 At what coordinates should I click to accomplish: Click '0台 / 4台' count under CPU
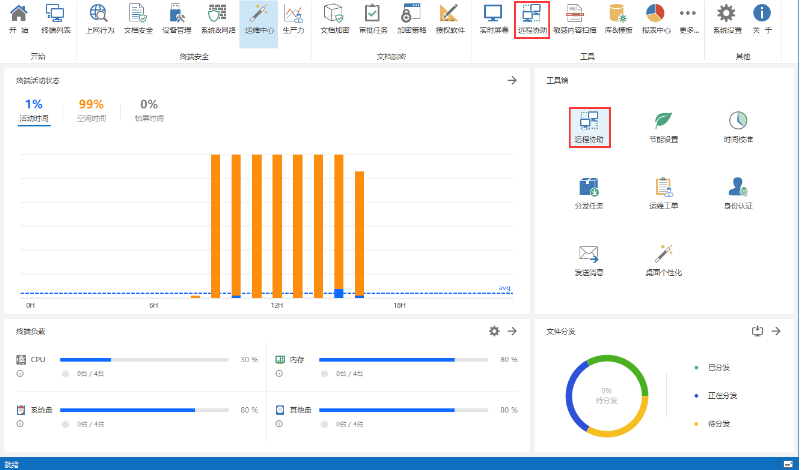[90, 373]
